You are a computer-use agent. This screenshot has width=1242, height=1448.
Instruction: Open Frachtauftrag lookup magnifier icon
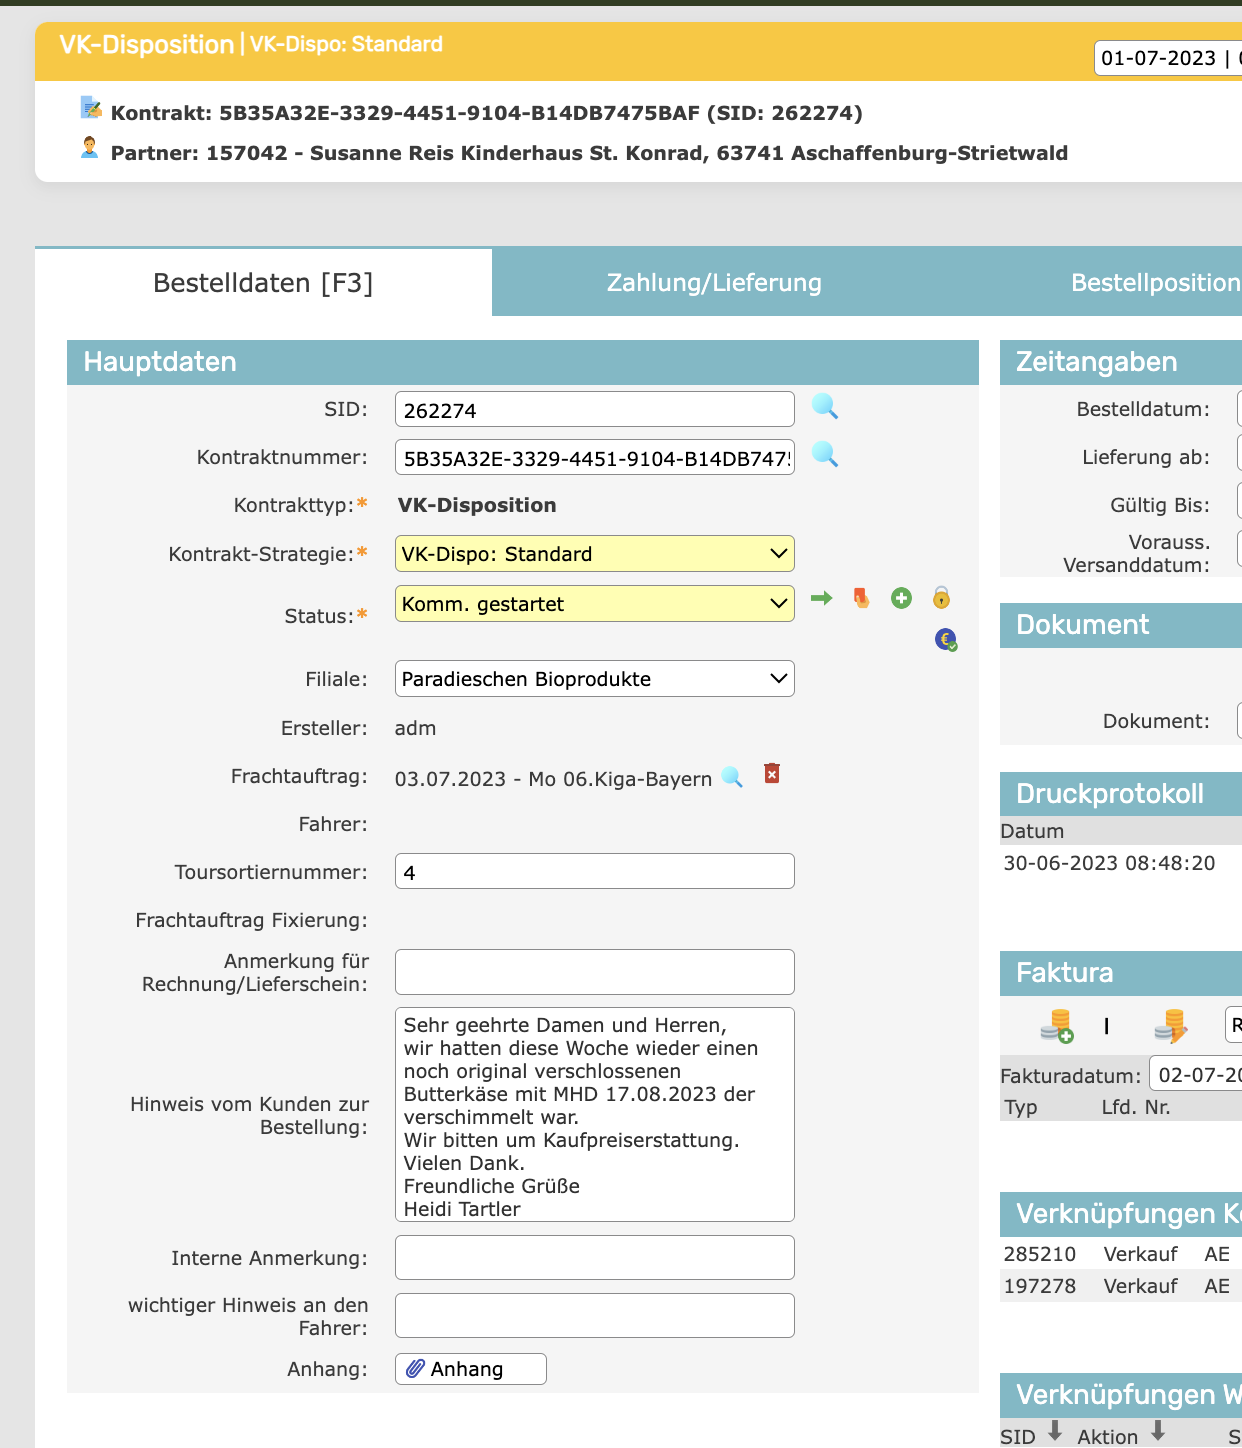(x=732, y=777)
